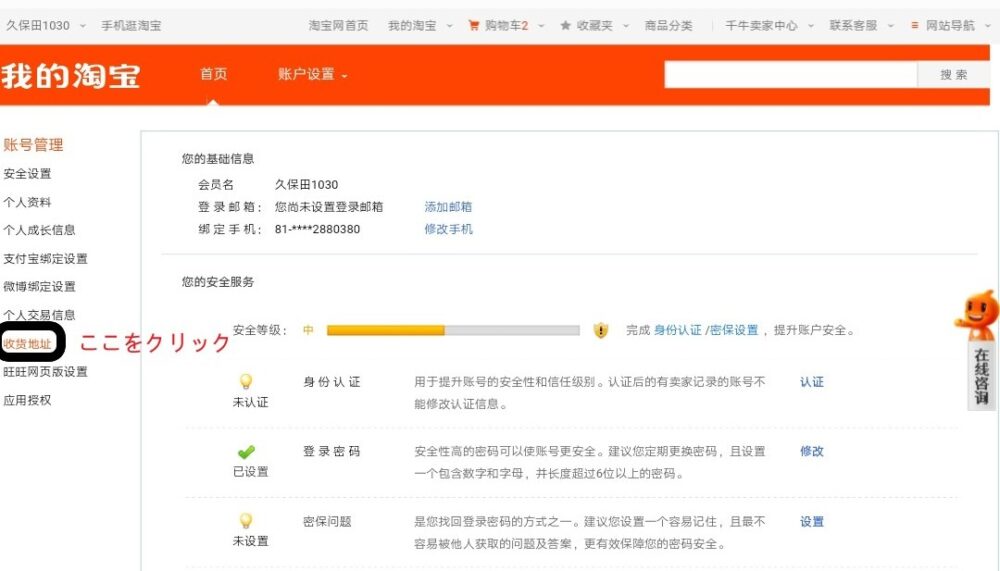Select the 首页 tab
1000x571 pixels.
(x=214, y=74)
